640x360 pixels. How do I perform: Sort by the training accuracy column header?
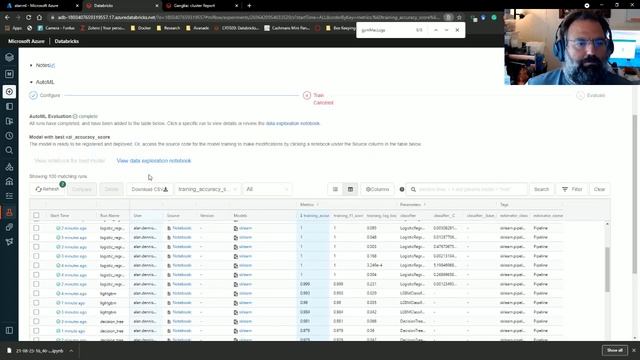click(314, 216)
